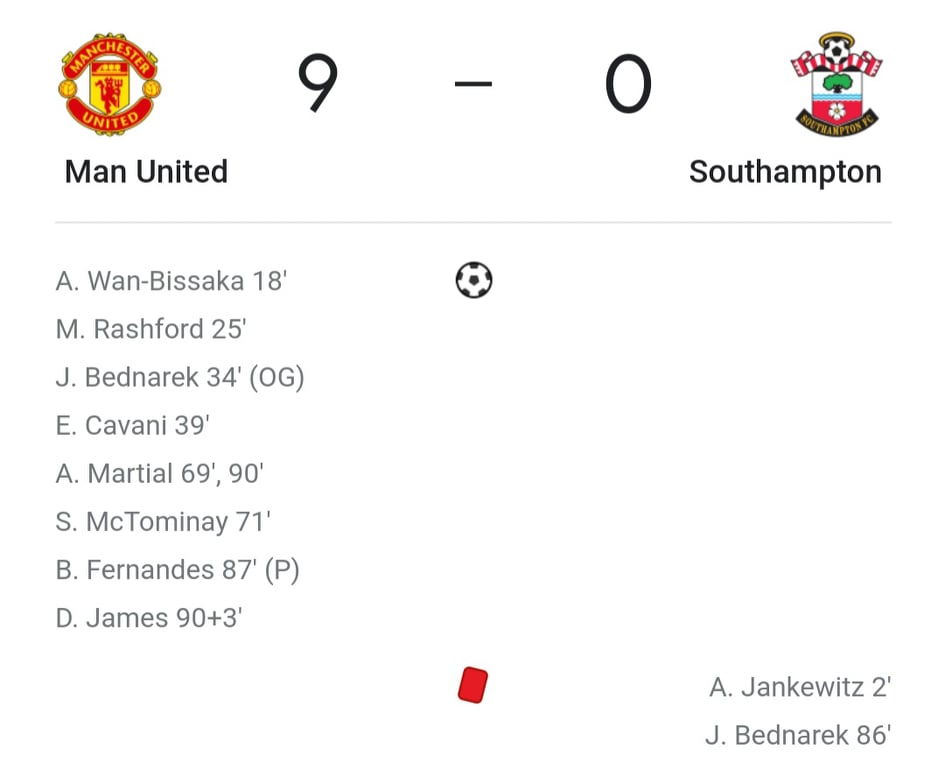Image resolution: width=945 pixels, height=759 pixels.
Task: Click the Southampton FC crest logo
Action: click(x=837, y=84)
